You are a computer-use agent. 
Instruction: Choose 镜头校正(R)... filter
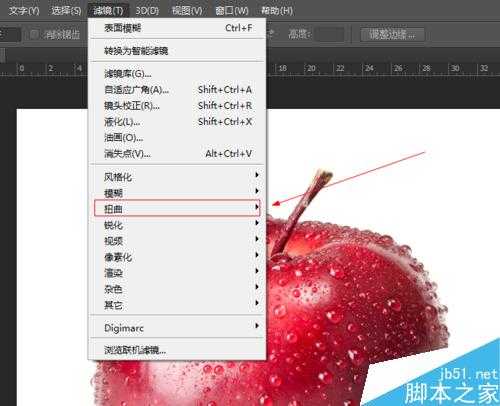click(x=177, y=106)
